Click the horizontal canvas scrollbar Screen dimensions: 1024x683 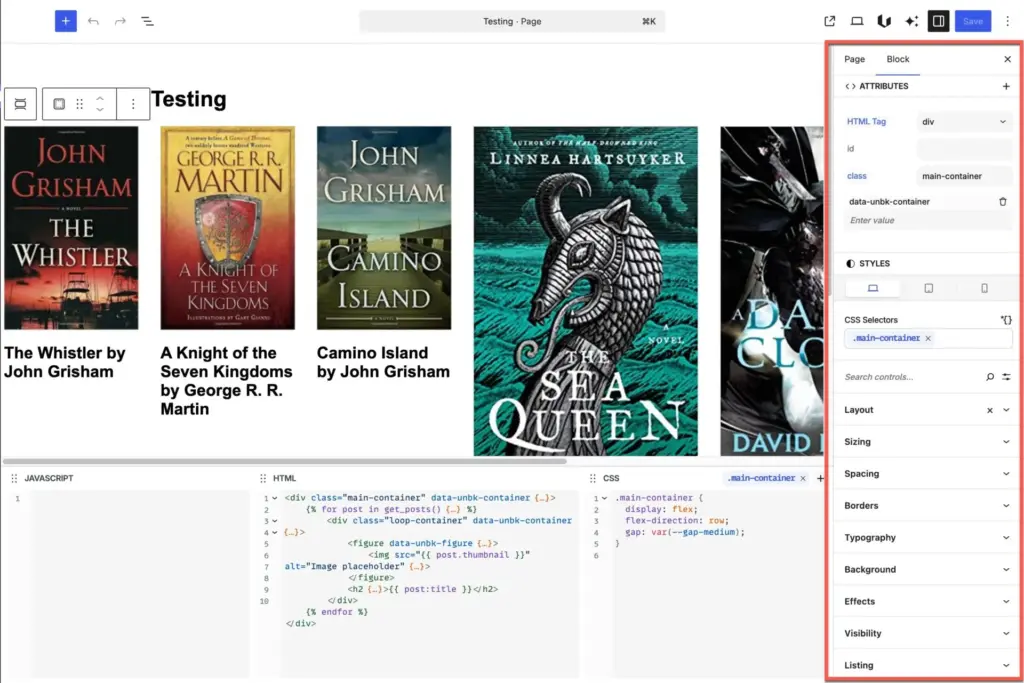click(x=285, y=461)
